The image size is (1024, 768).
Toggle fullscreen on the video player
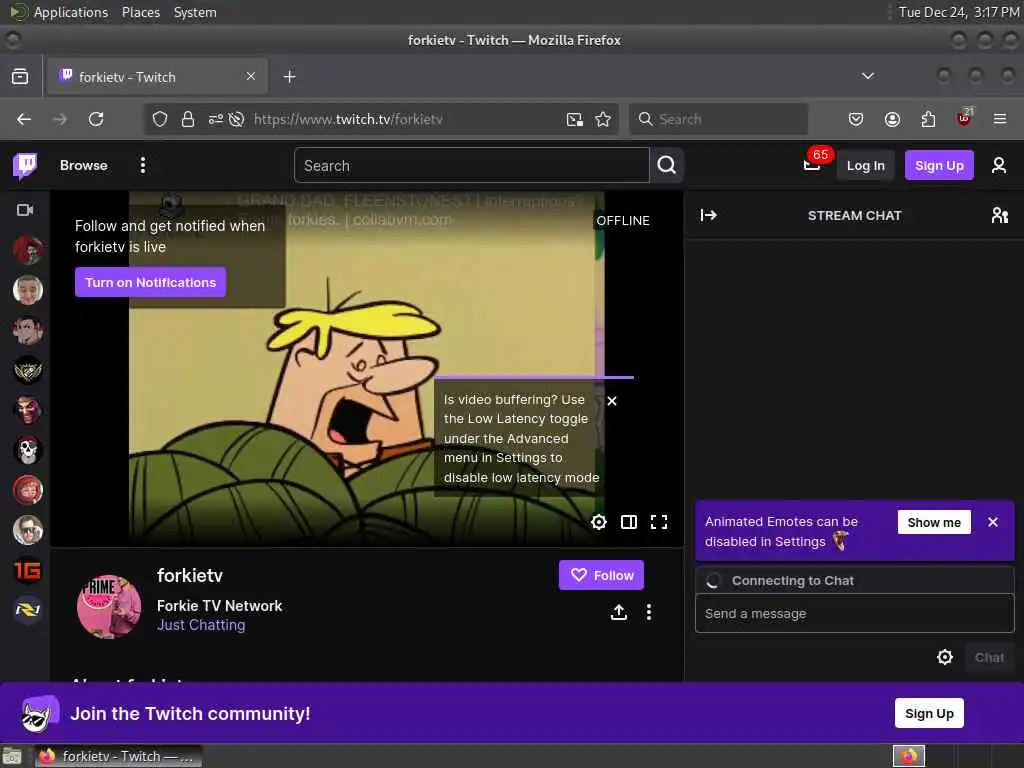[659, 522]
